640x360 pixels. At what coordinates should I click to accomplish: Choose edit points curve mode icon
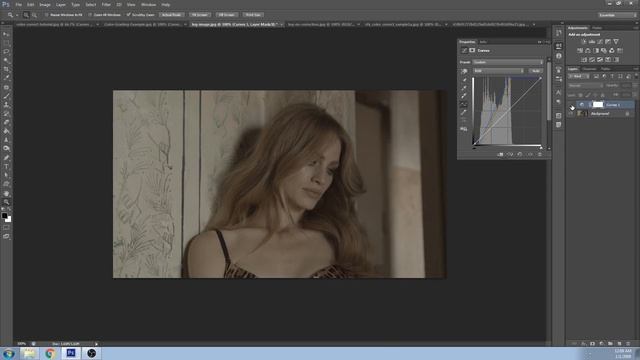click(x=464, y=104)
